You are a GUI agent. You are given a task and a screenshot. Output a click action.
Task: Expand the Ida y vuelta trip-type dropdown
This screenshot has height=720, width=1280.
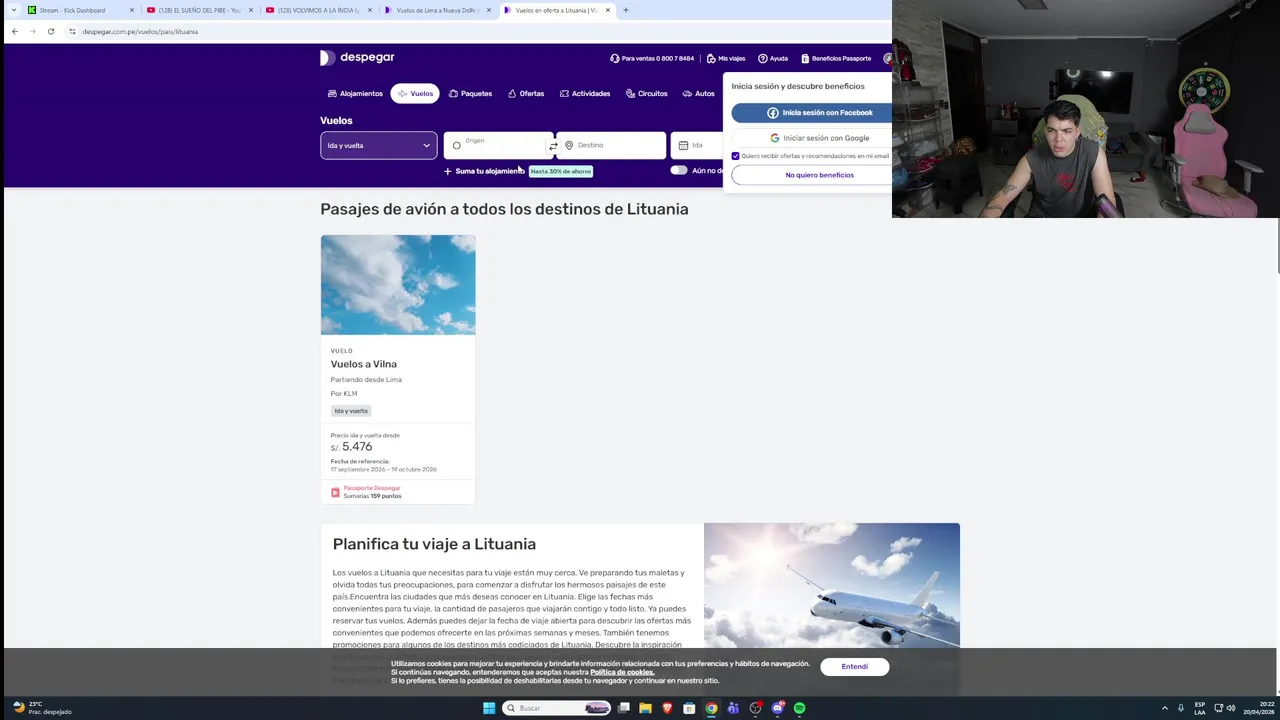coord(378,145)
